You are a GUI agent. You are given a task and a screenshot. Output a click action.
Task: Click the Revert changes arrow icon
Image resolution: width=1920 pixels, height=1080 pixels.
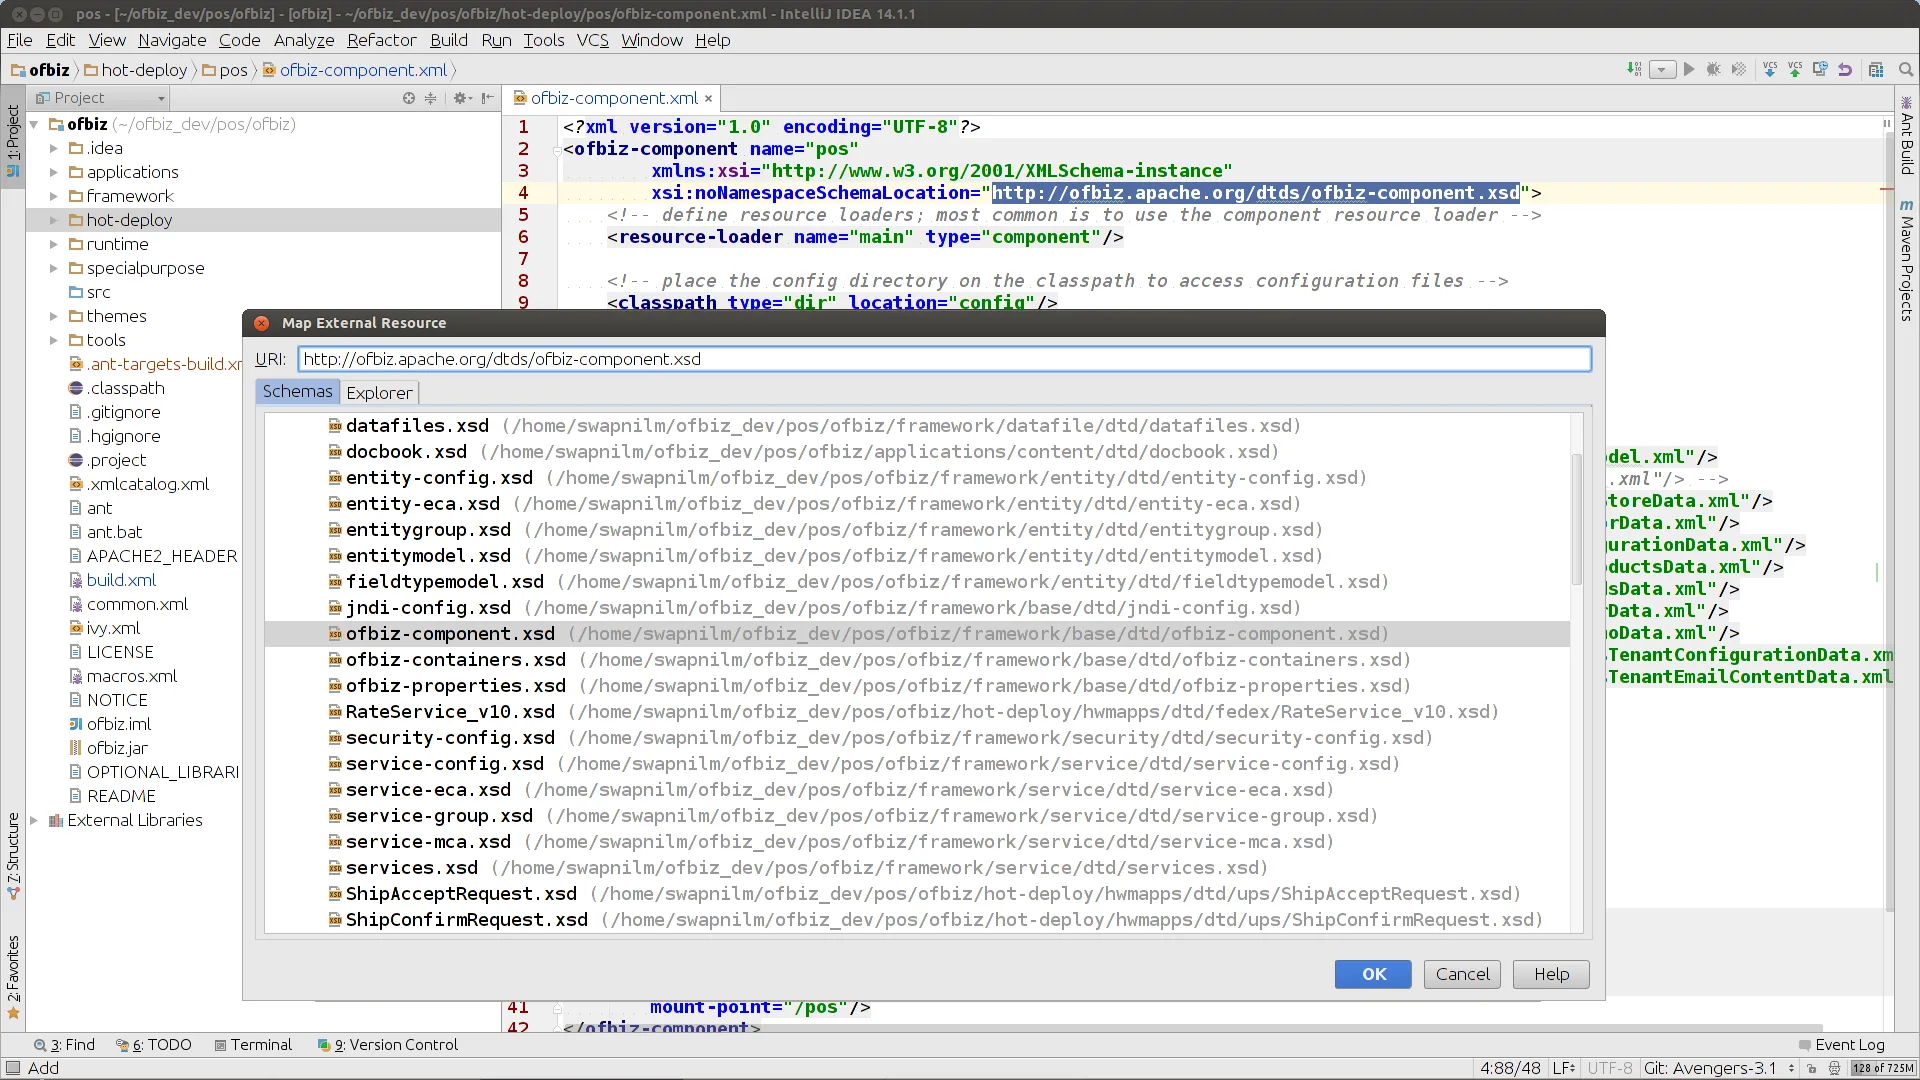click(1845, 69)
